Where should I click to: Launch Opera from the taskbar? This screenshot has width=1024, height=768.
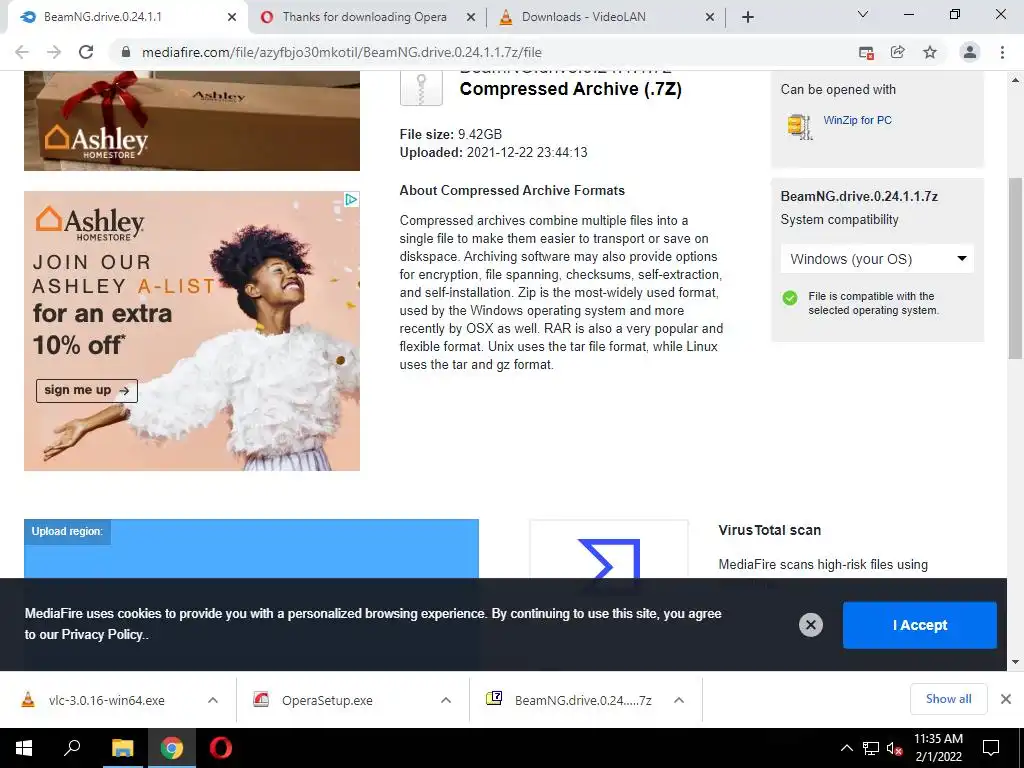(221, 748)
